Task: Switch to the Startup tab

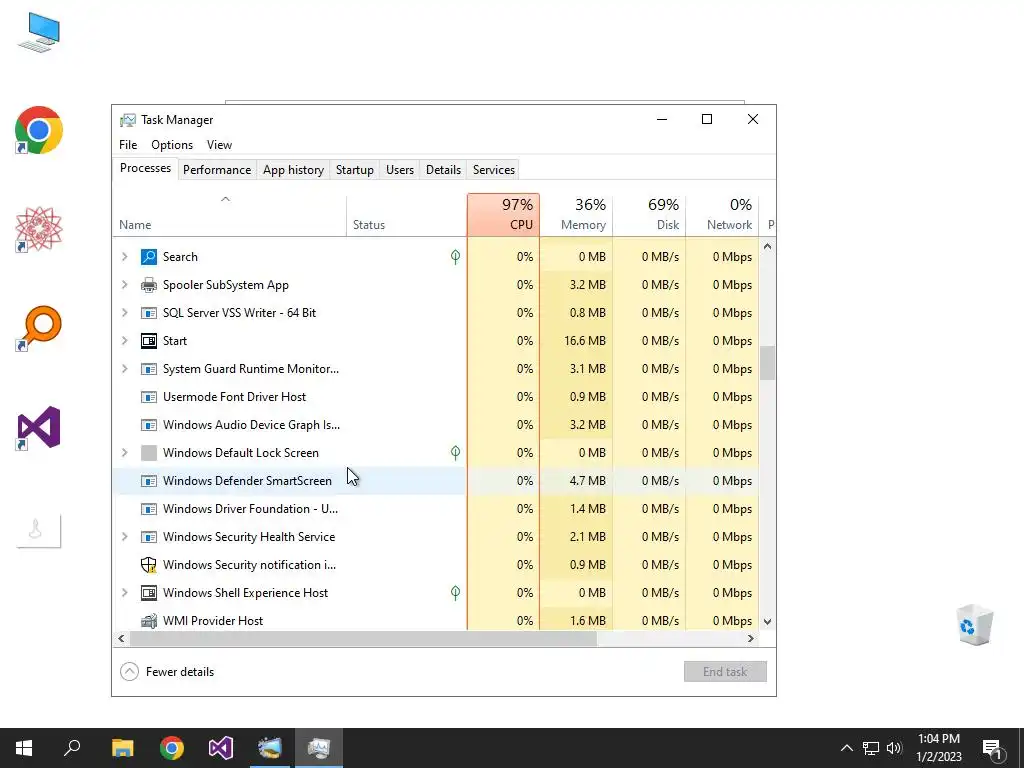Action: coord(355,170)
